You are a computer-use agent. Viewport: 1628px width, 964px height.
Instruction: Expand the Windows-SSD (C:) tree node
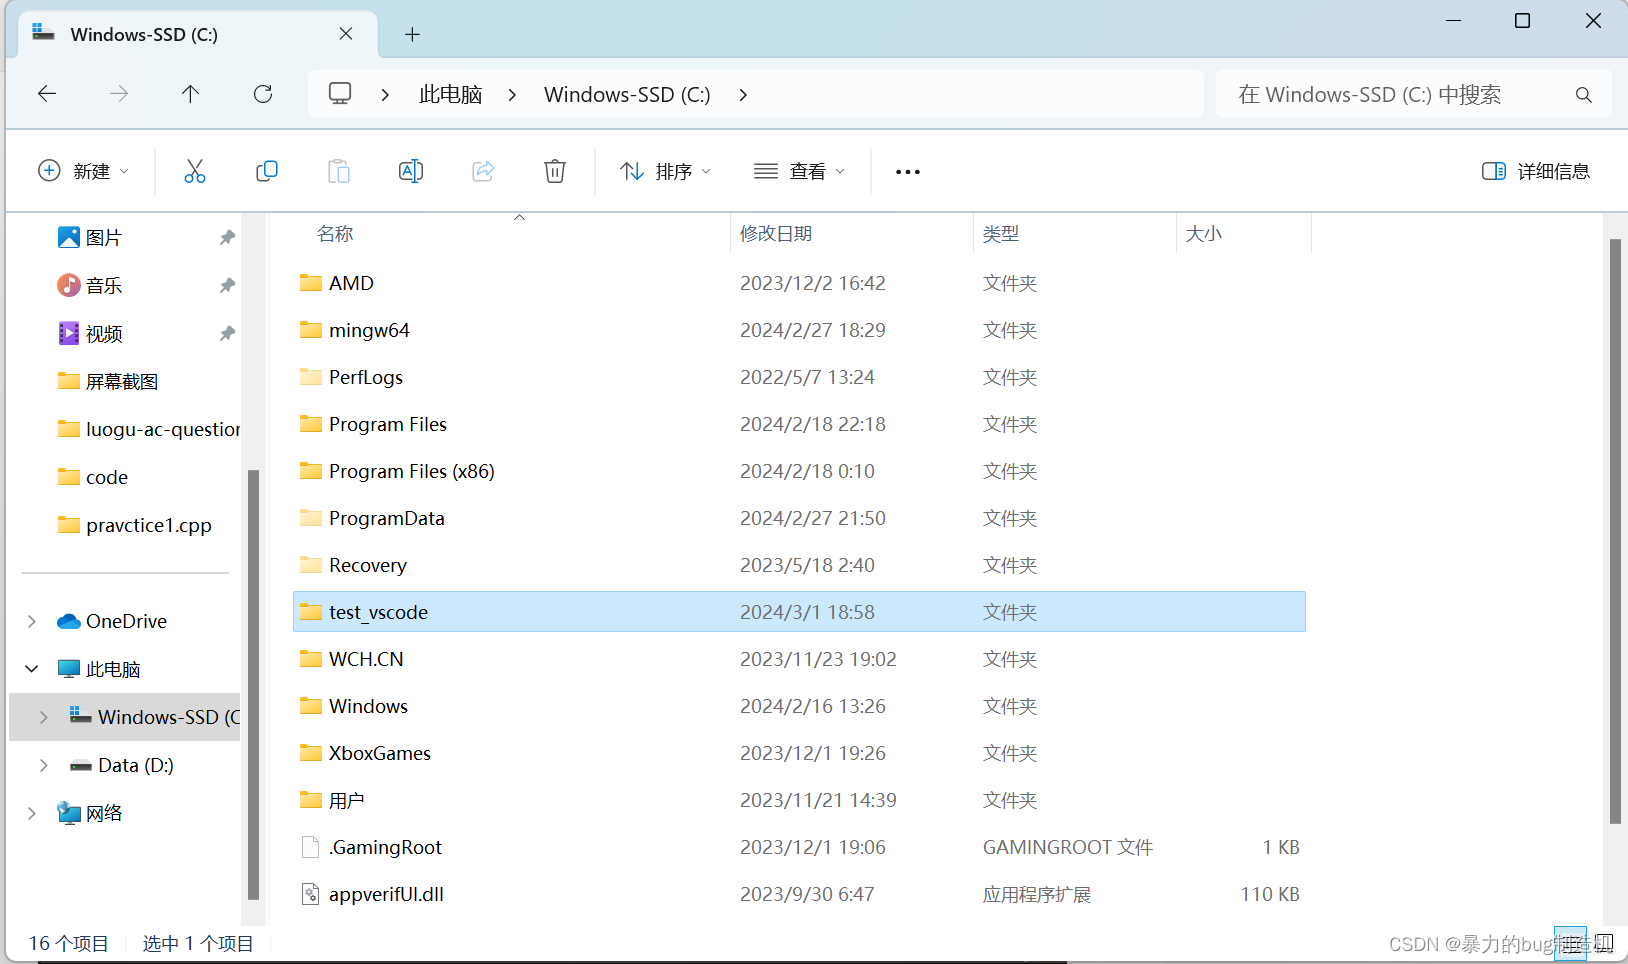pos(43,717)
